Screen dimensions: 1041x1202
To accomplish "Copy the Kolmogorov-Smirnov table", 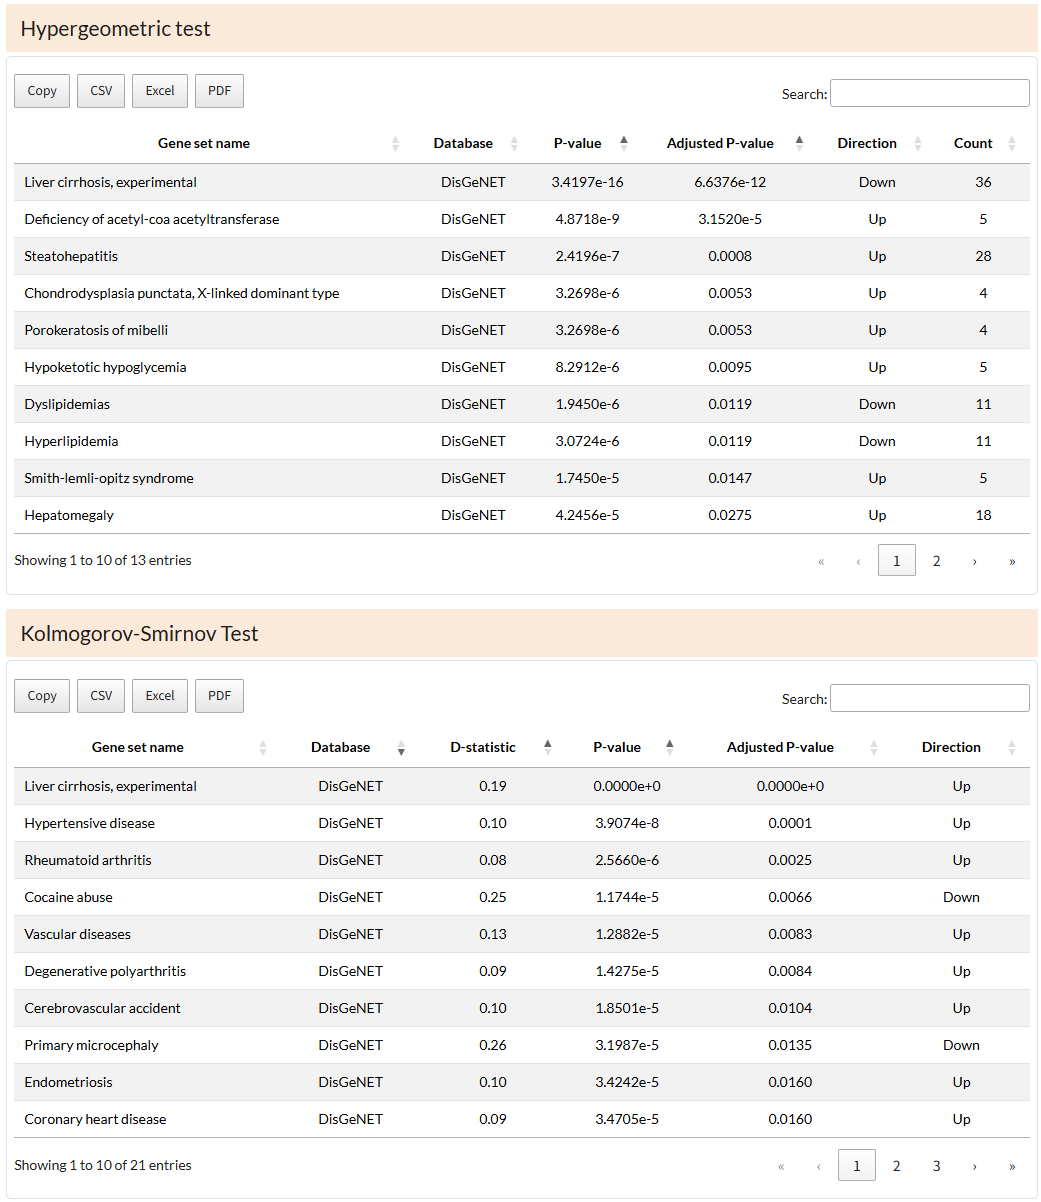I will (42, 696).
